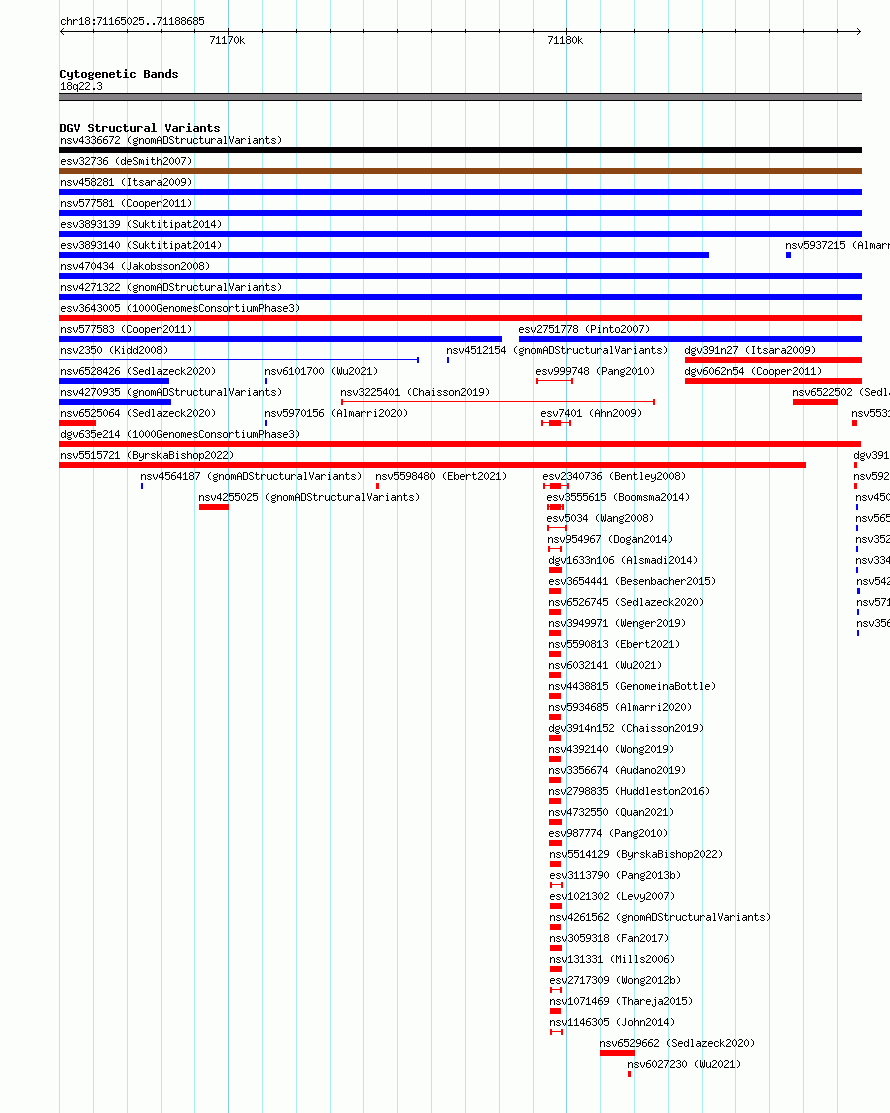The width and height of the screenshot is (890, 1113).
Task: Select nsv4261562 gnomAD variant label
Action: tap(661, 917)
